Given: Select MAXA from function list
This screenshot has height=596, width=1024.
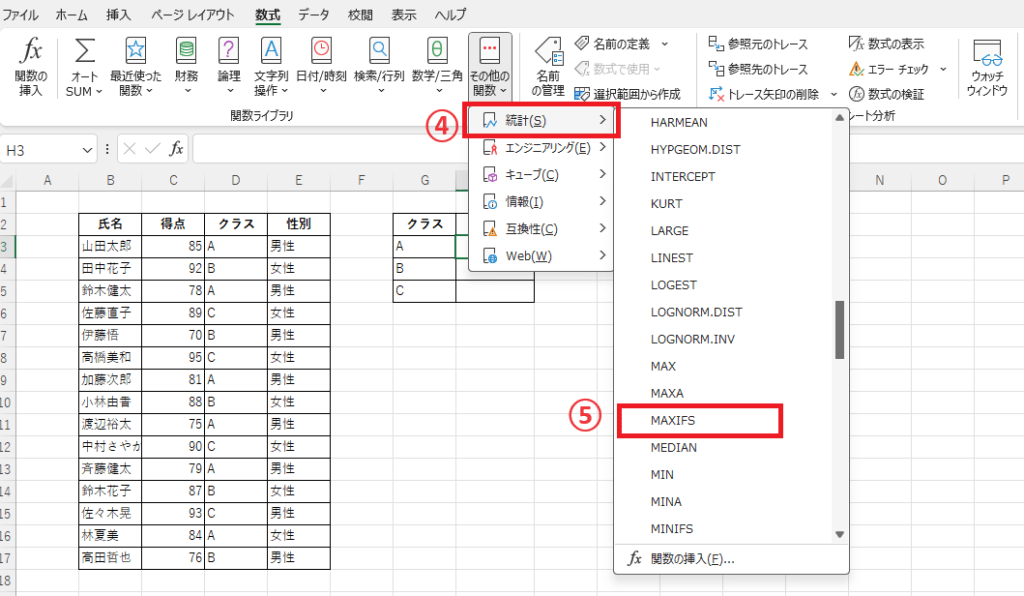Looking at the screenshot, I should [x=667, y=393].
